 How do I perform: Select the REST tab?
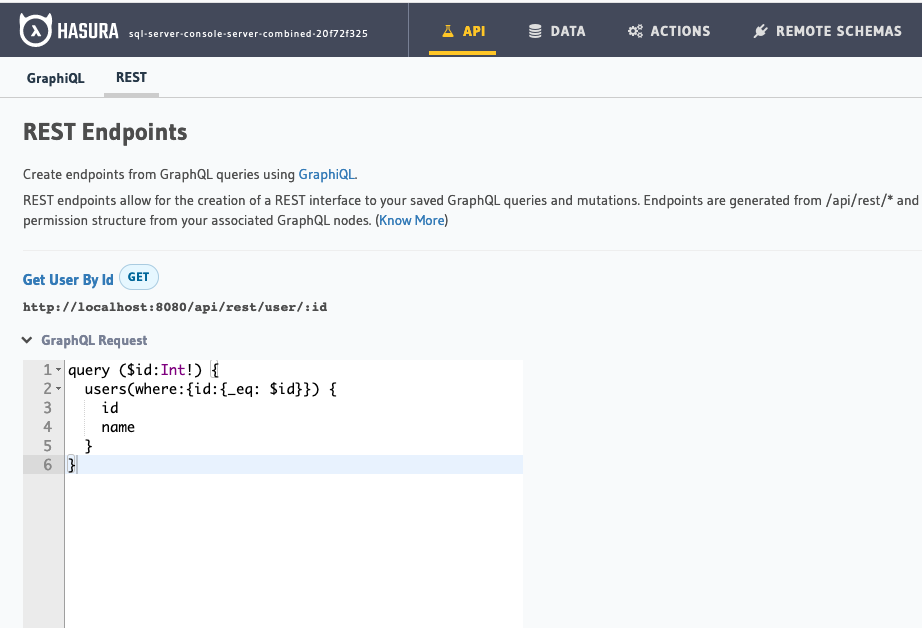pyautogui.click(x=131, y=77)
